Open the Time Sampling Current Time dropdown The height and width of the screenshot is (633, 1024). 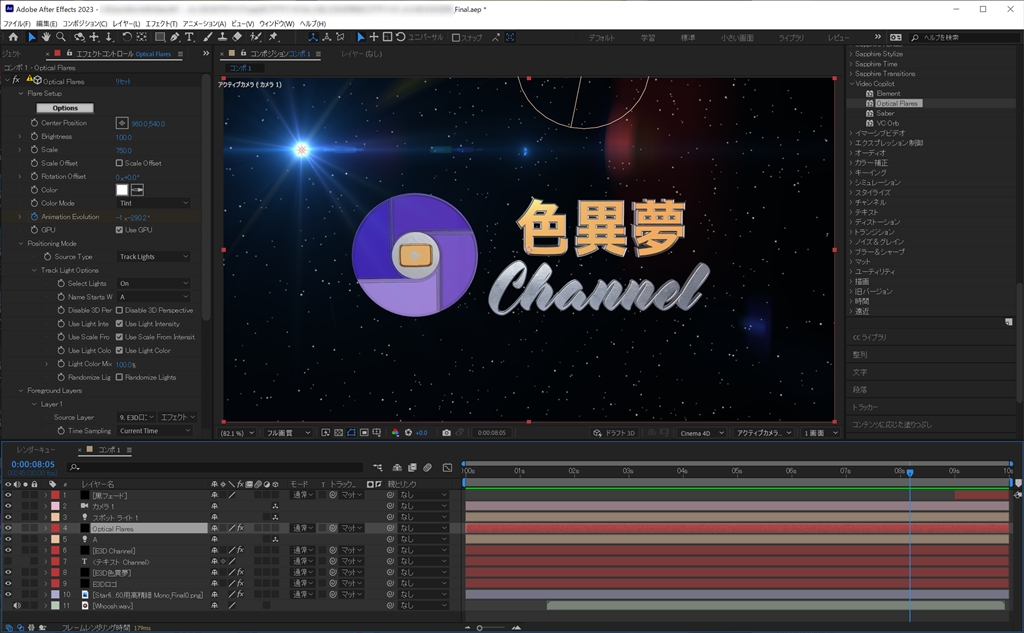tap(155, 431)
